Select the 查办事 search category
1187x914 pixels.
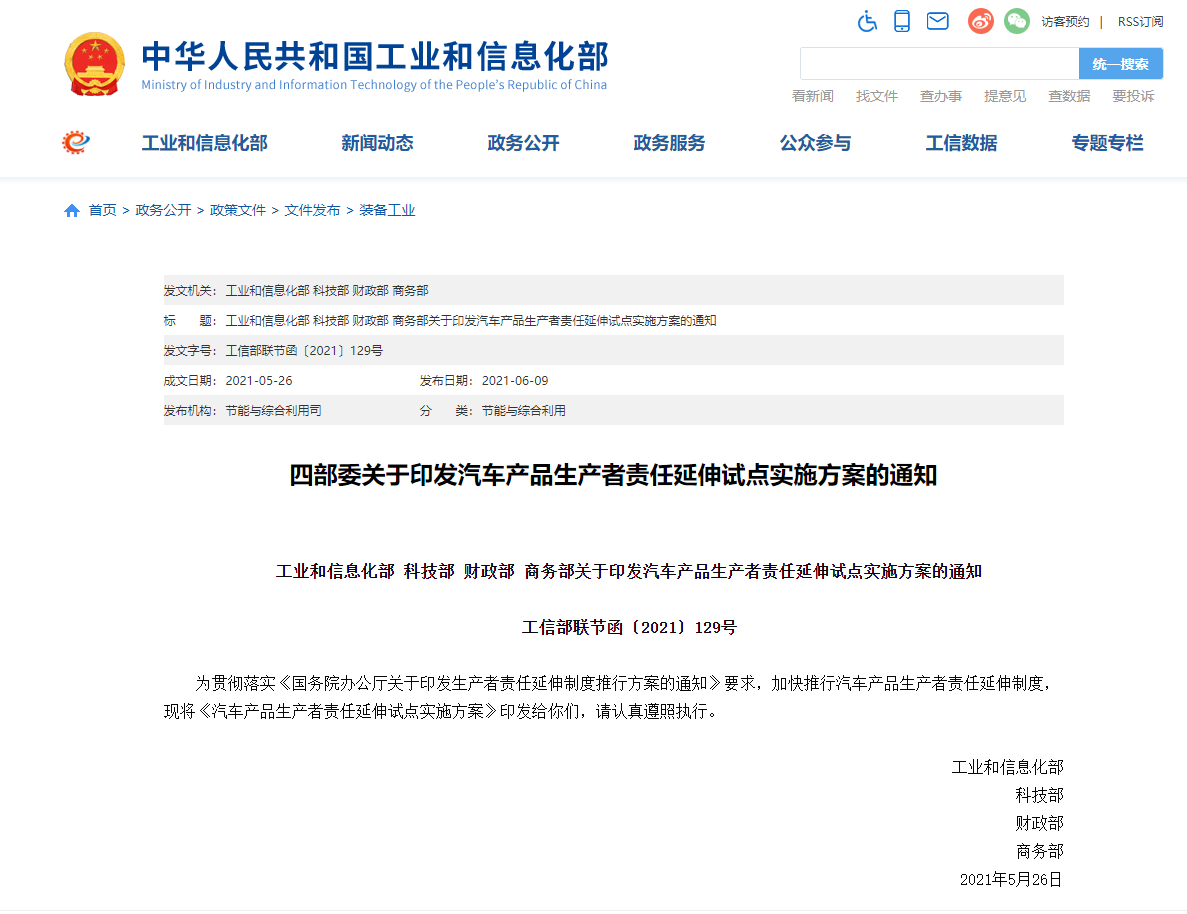[940, 96]
